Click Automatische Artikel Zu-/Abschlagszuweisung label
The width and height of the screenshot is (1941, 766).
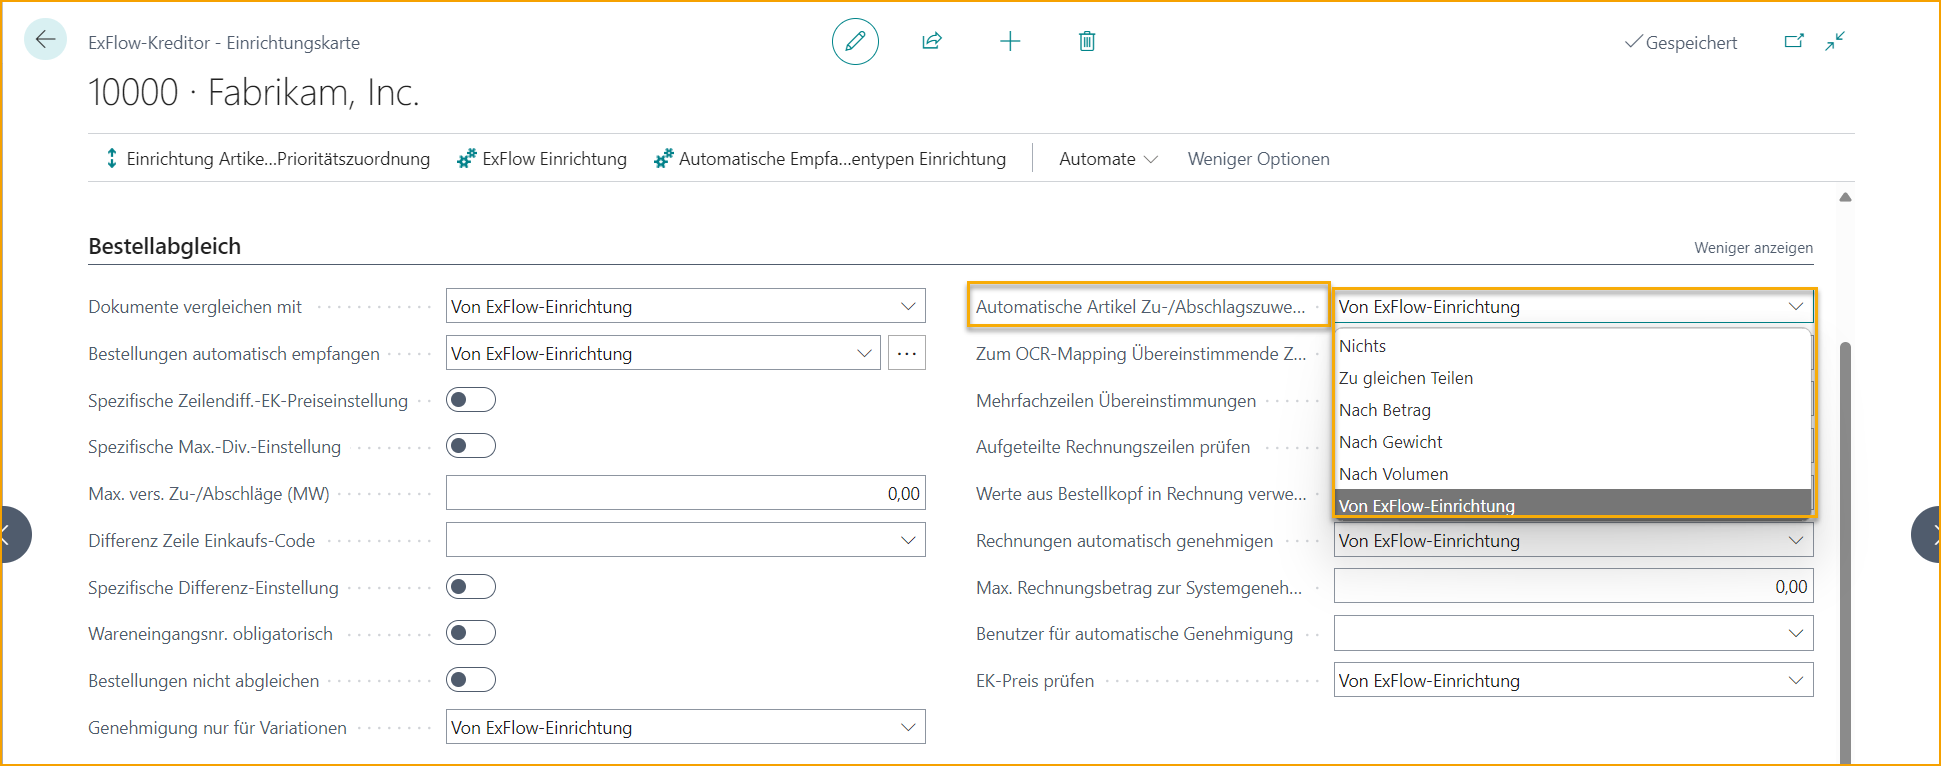click(1140, 306)
